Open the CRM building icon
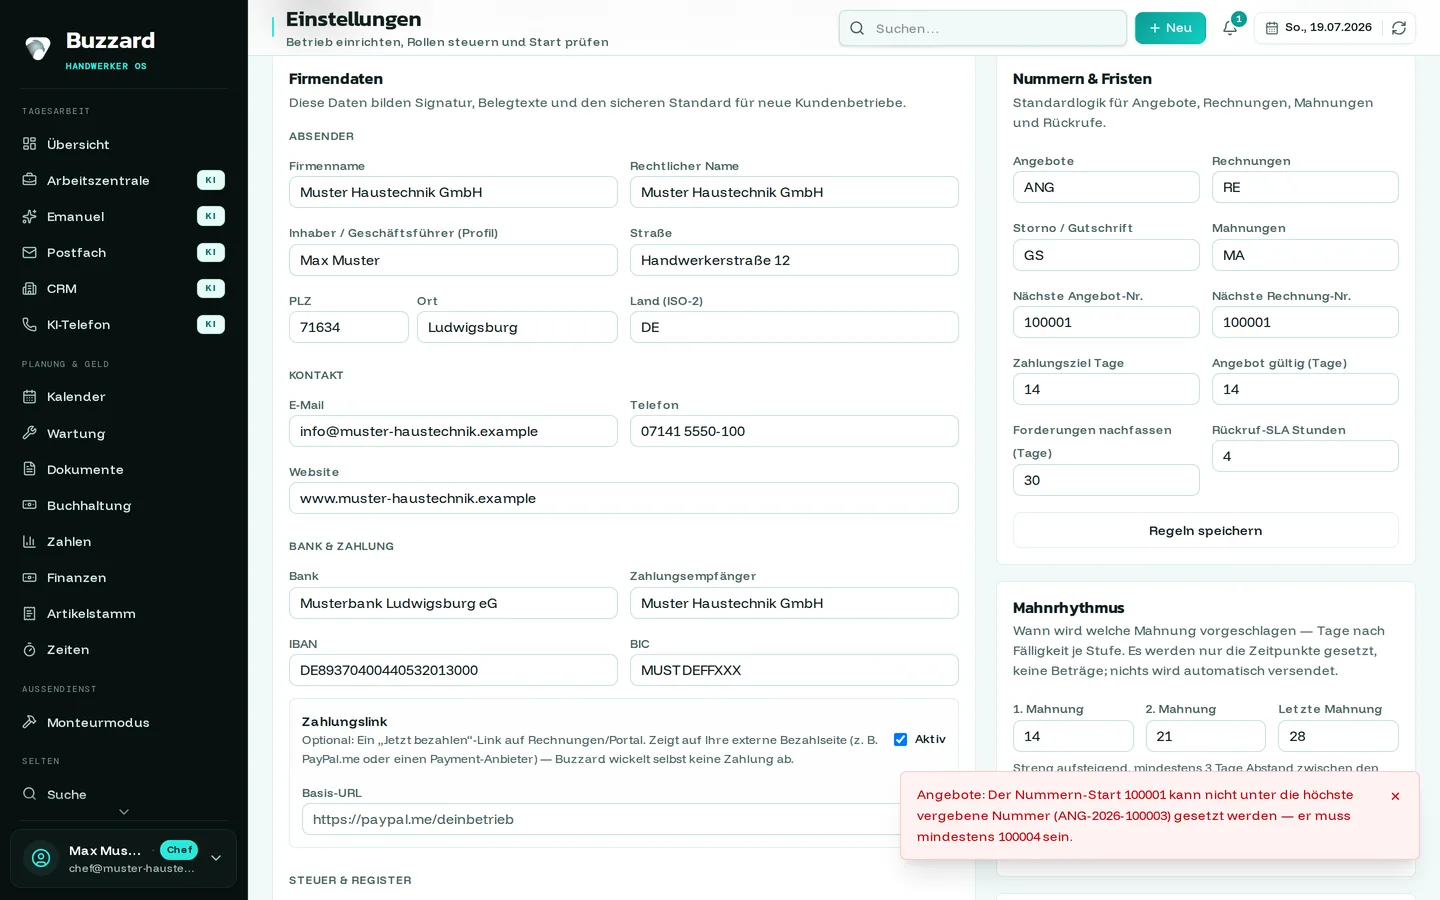The image size is (1440, 900). click(x=29, y=288)
